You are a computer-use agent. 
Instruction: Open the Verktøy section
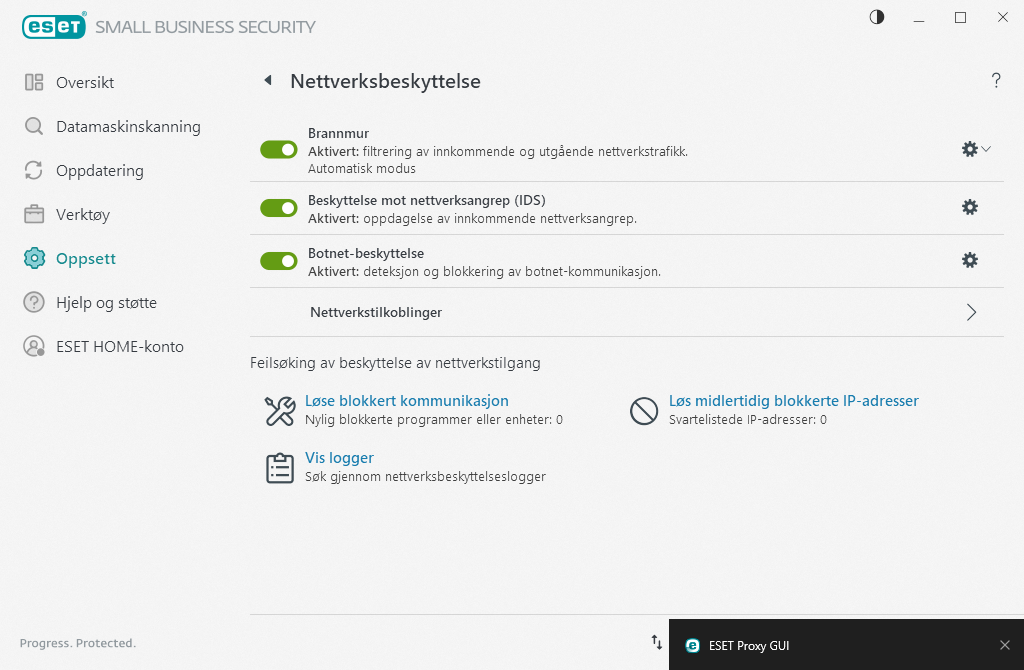(x=82, y=214)
